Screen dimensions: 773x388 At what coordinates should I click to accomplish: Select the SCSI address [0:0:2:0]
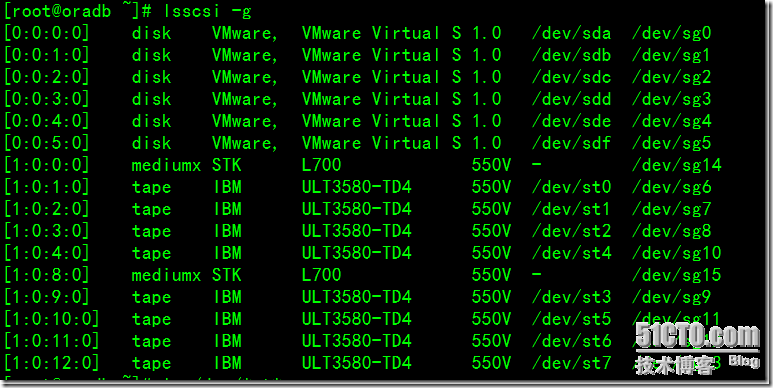pos(46,77)
